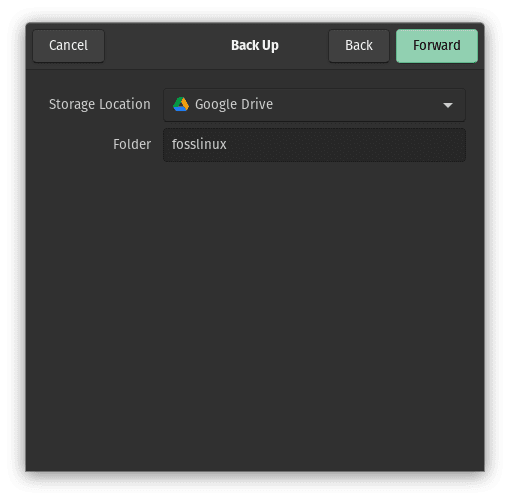The image size is (510, 500).
Task: Select the Storage Location label
Action: 100,104
